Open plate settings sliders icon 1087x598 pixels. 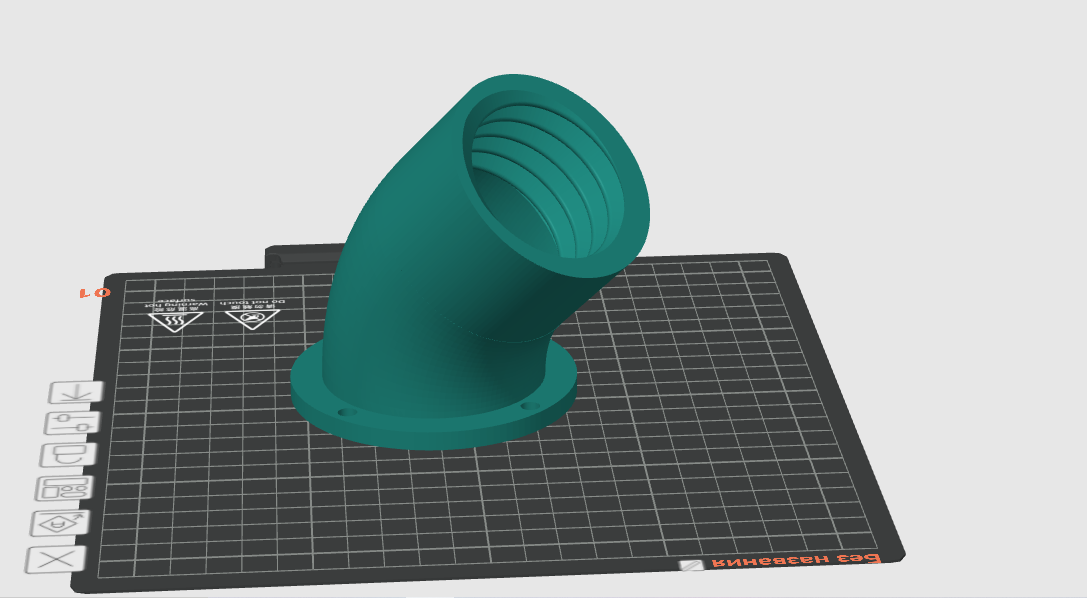tap(73, 423)
